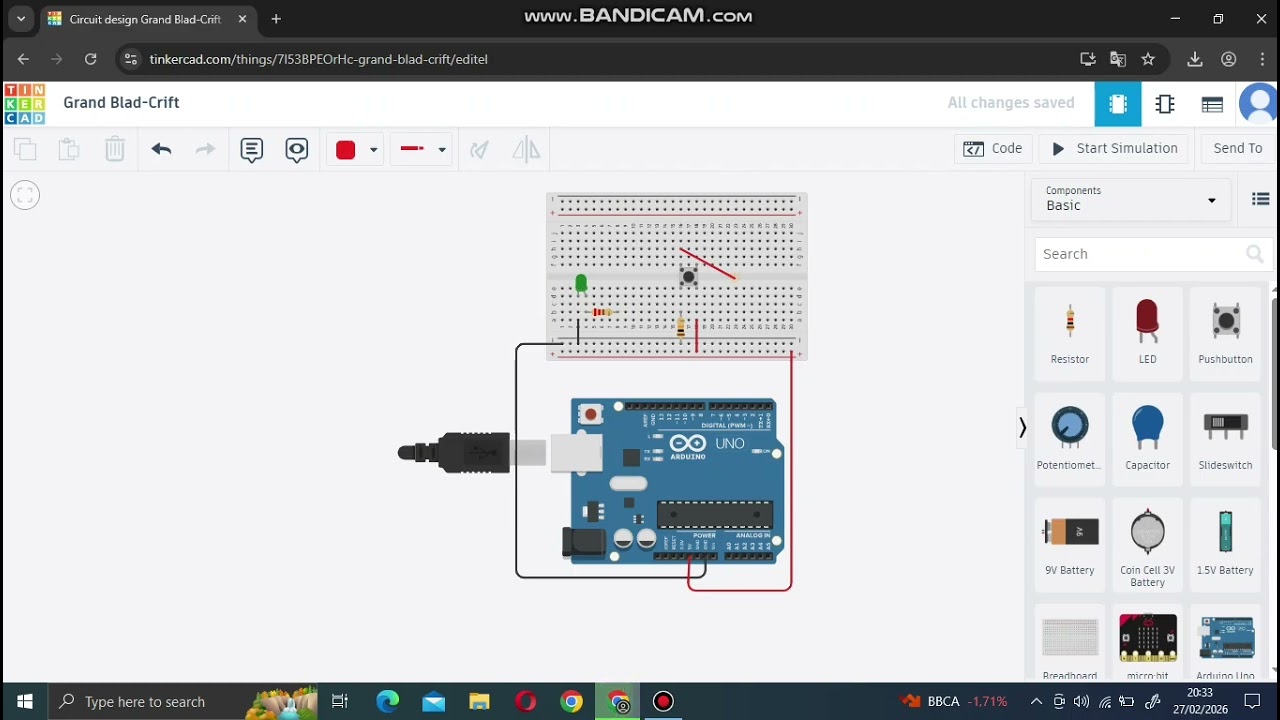The height and width of the screenshot is (720, 1280).
Task: Click the green LED on breadboard
Action: pyautogui.click(x=581, y=284)
